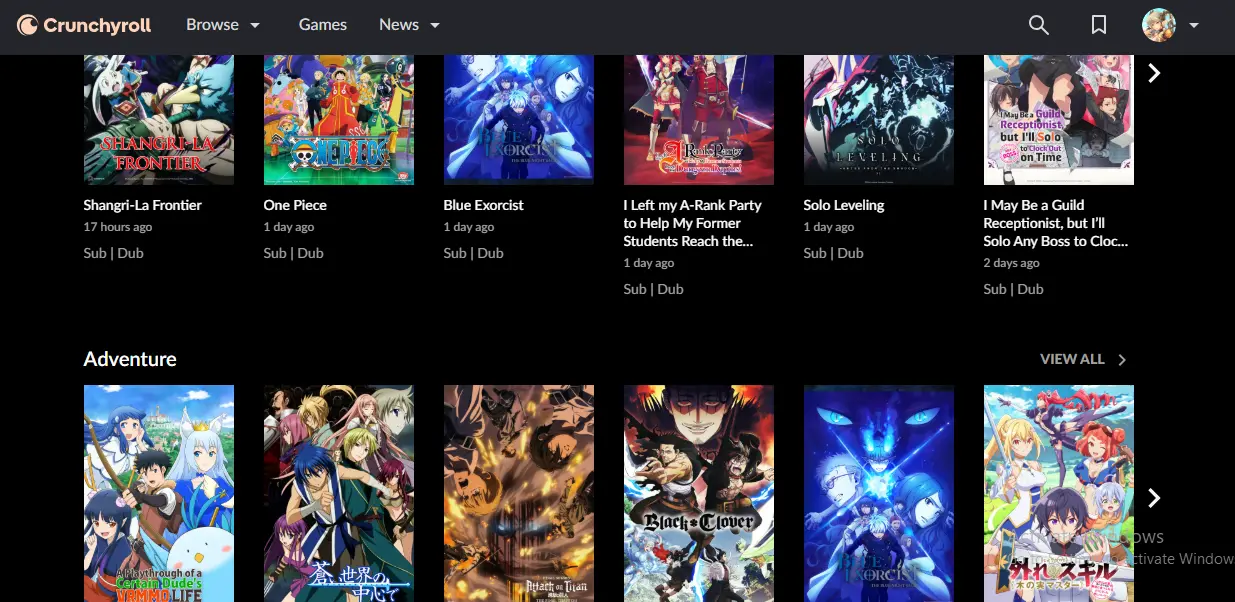Open the search magnifier icon

point(1039,25)
